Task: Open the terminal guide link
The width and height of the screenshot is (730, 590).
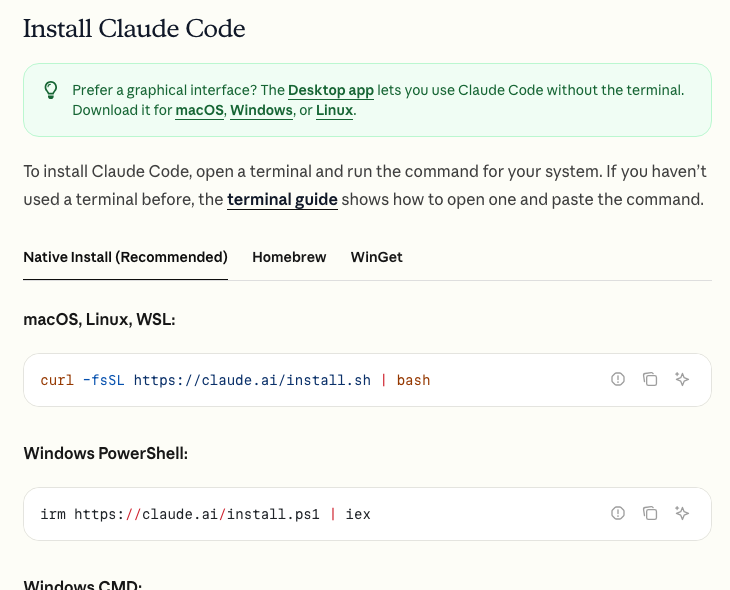Action: coord(282,199)
